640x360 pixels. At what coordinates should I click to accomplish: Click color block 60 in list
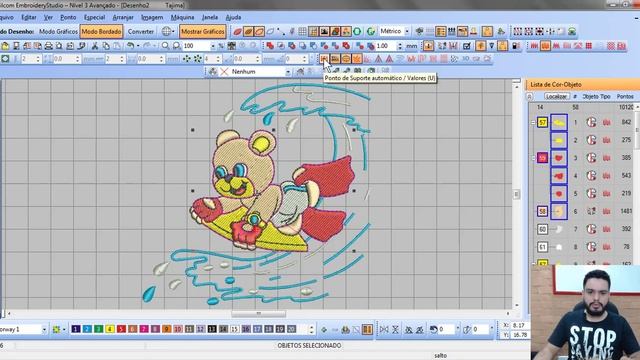click(x=542, y=229)
